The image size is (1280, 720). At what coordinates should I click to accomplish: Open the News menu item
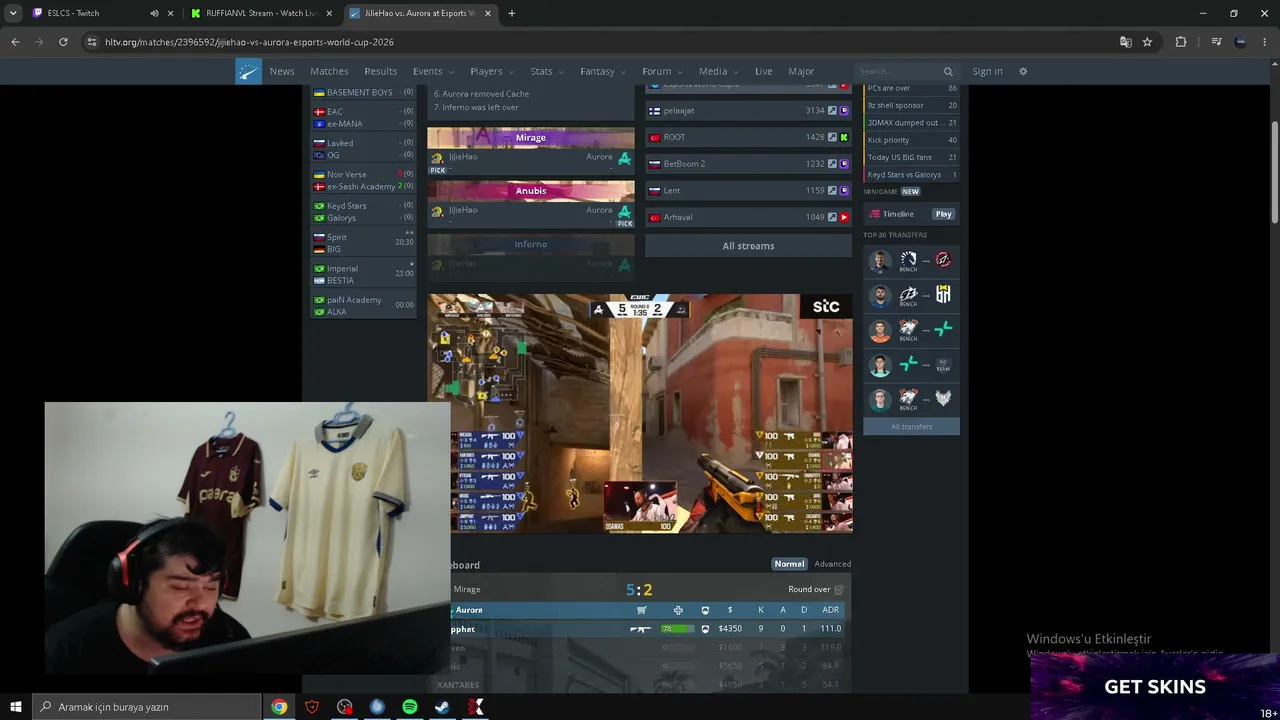282,71
